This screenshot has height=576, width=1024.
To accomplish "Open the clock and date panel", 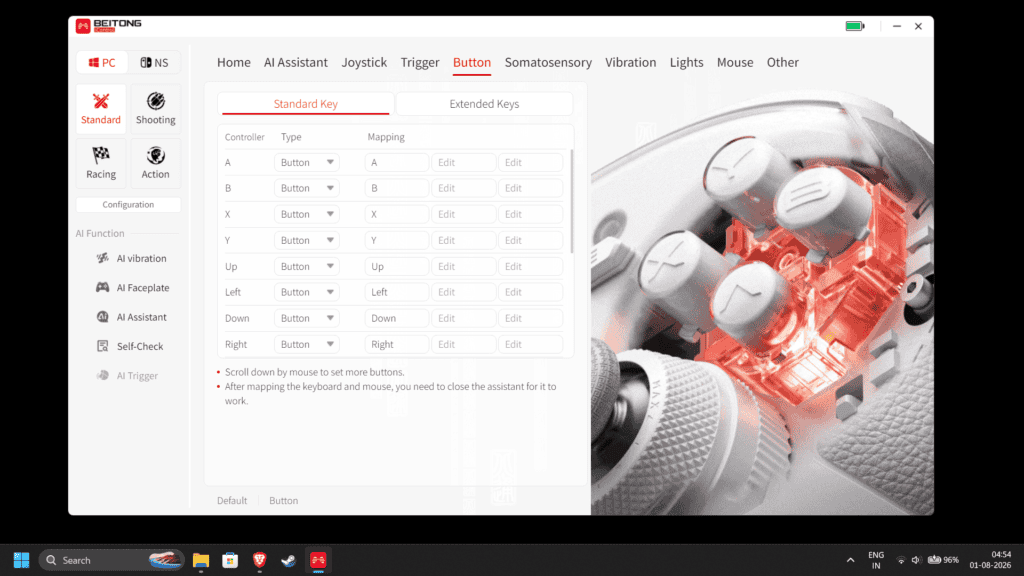I will [990, 560].
